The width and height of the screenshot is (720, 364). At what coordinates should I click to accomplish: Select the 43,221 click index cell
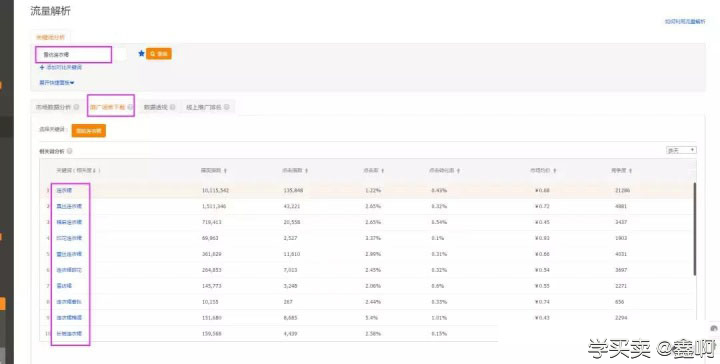[292, 207]
